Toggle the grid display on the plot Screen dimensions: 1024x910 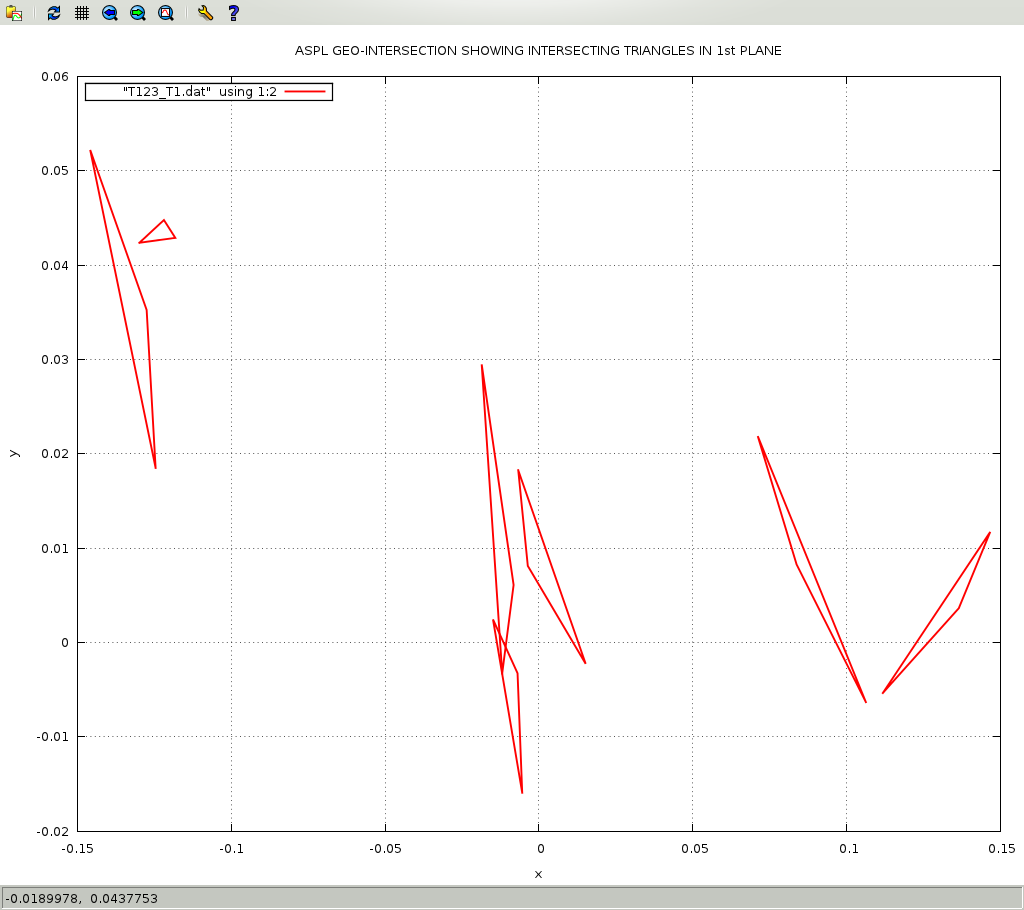click(82, 13)
